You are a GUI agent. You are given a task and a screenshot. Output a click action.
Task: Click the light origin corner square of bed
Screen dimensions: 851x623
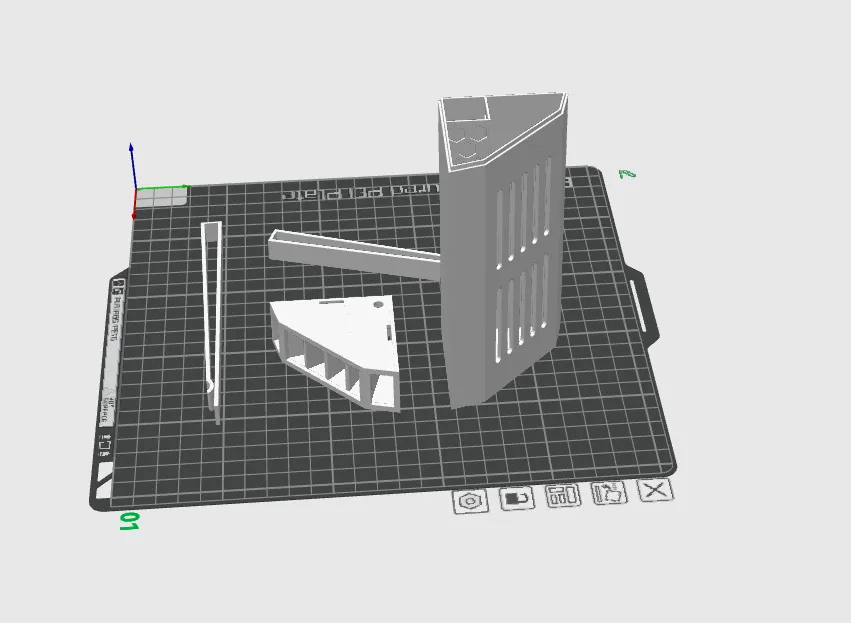tap(161, 197)
